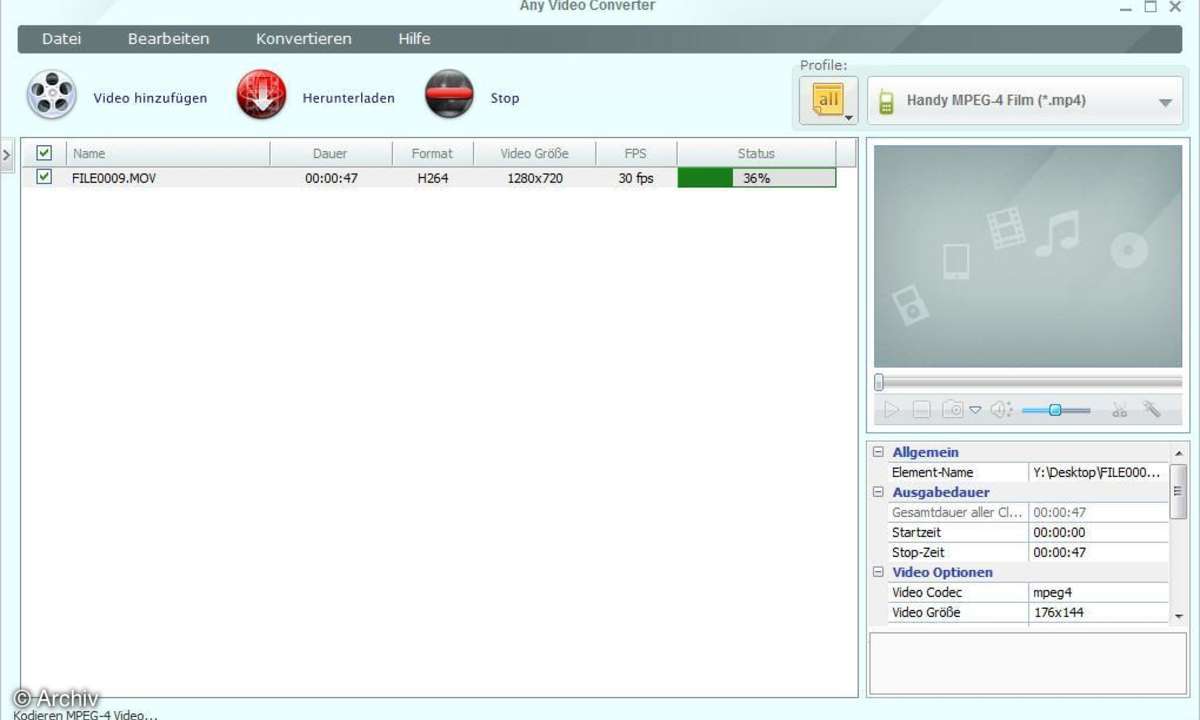Collapse the Ausgabedauer section
This screenshot has width=1200, height=720.
[879, 492]
